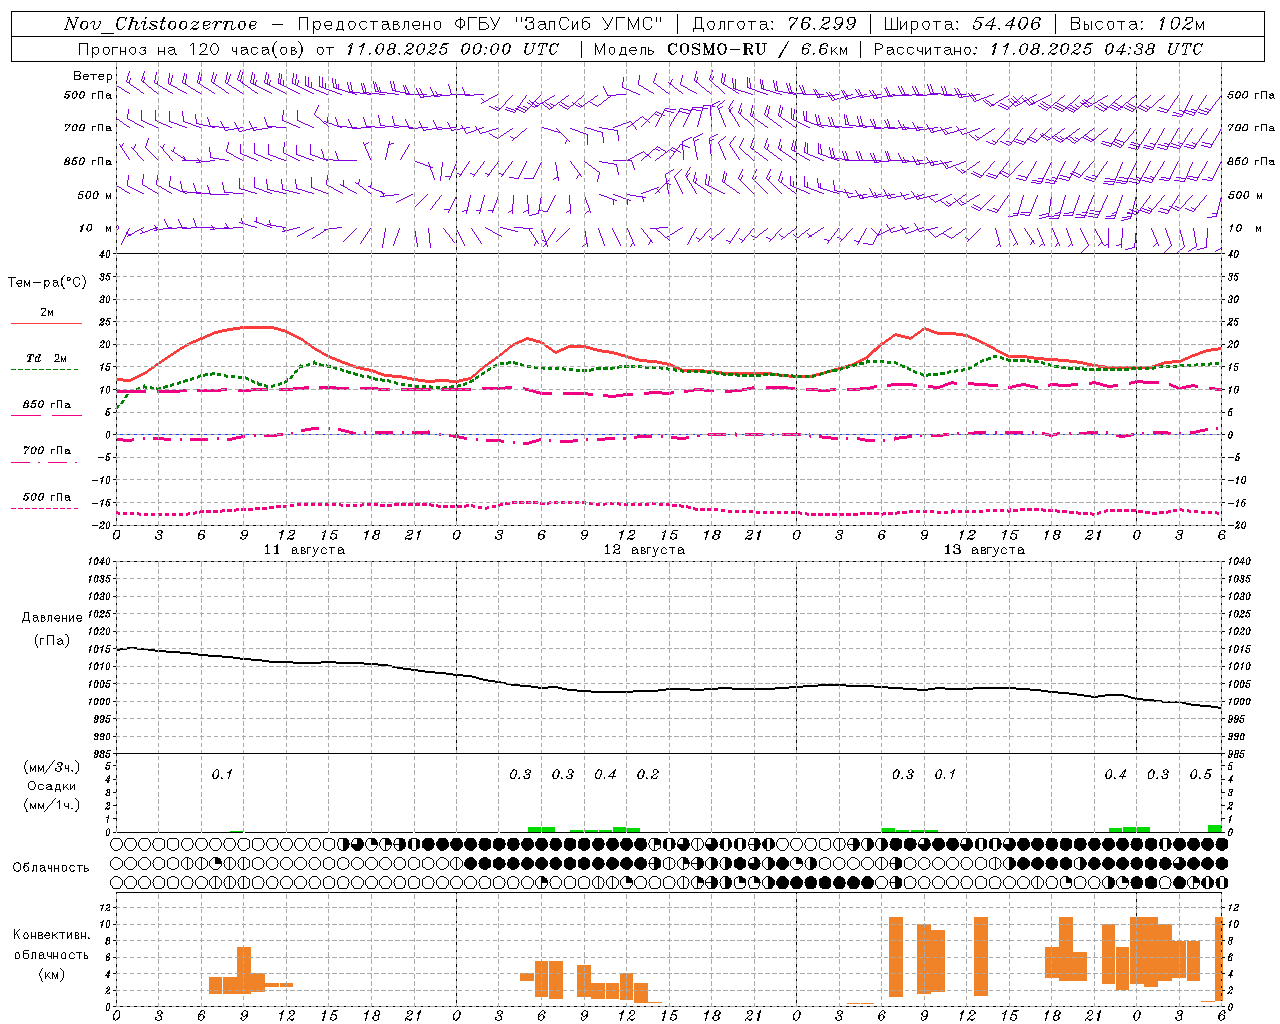This screenshot has width=1280, height=1024.
Task: Click the '13 августа' date label
Action: [984, 550]
